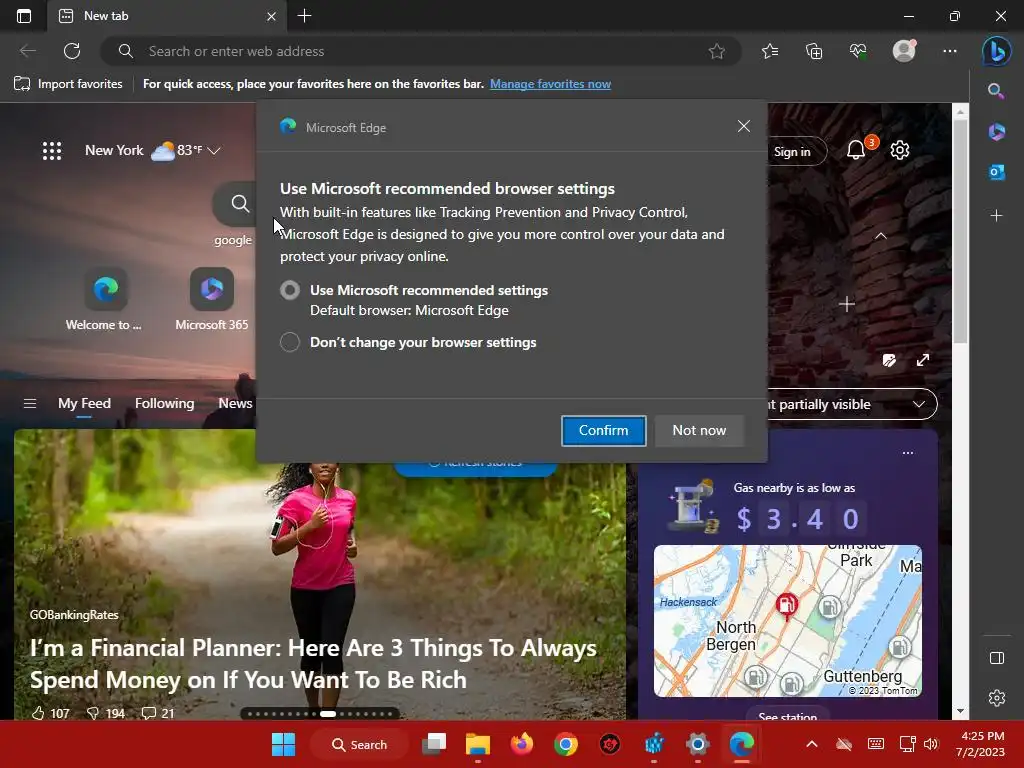
Task: Launch Firefox from the taskbar
Action: [x=521, y=744]
